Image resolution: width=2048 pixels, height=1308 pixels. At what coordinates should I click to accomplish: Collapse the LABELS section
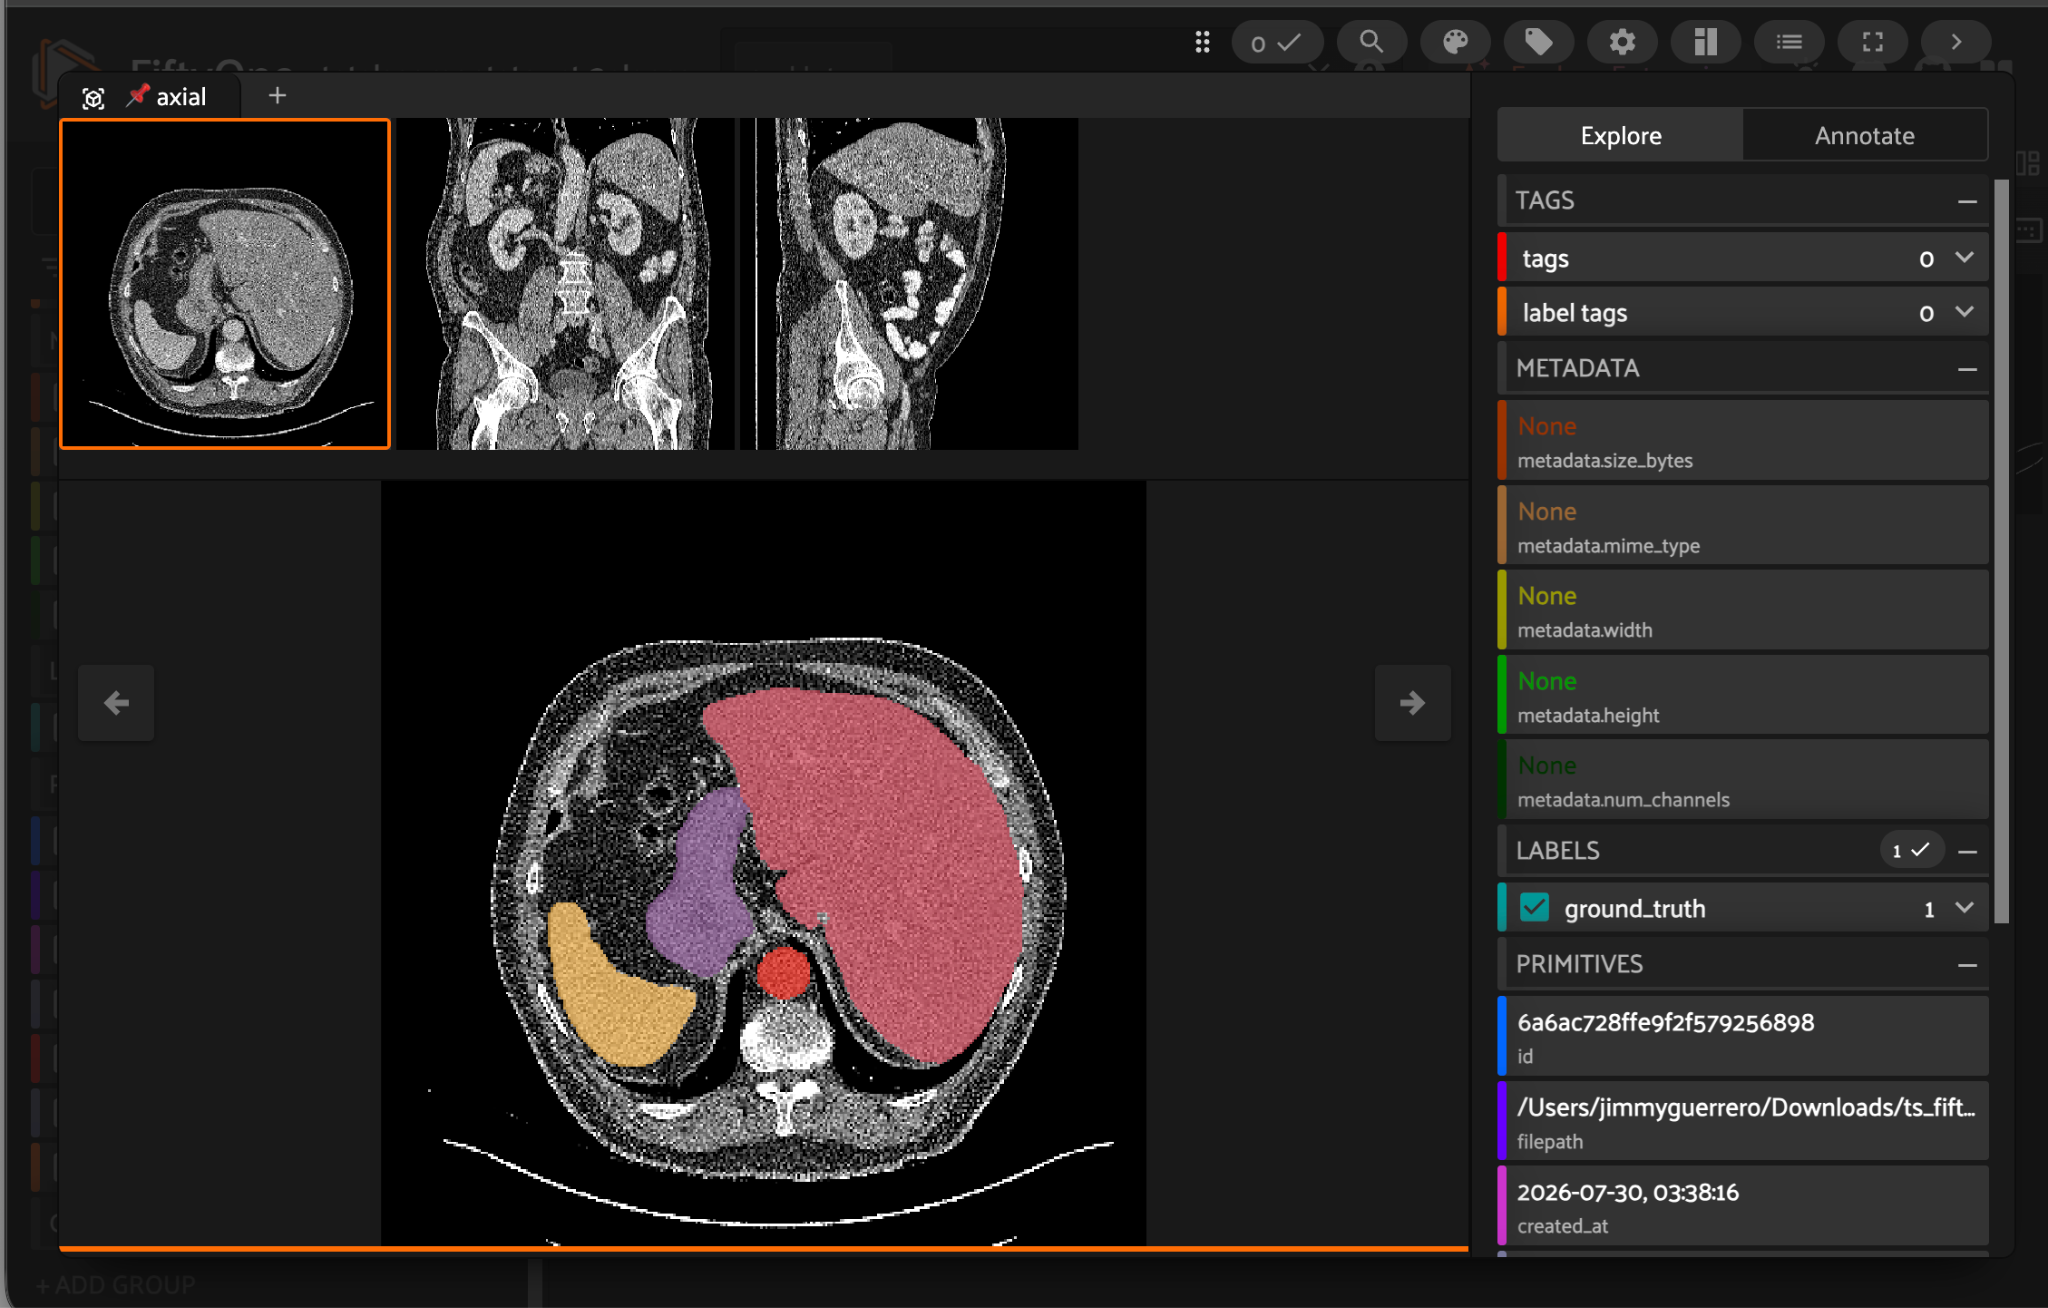[1967, 851]
